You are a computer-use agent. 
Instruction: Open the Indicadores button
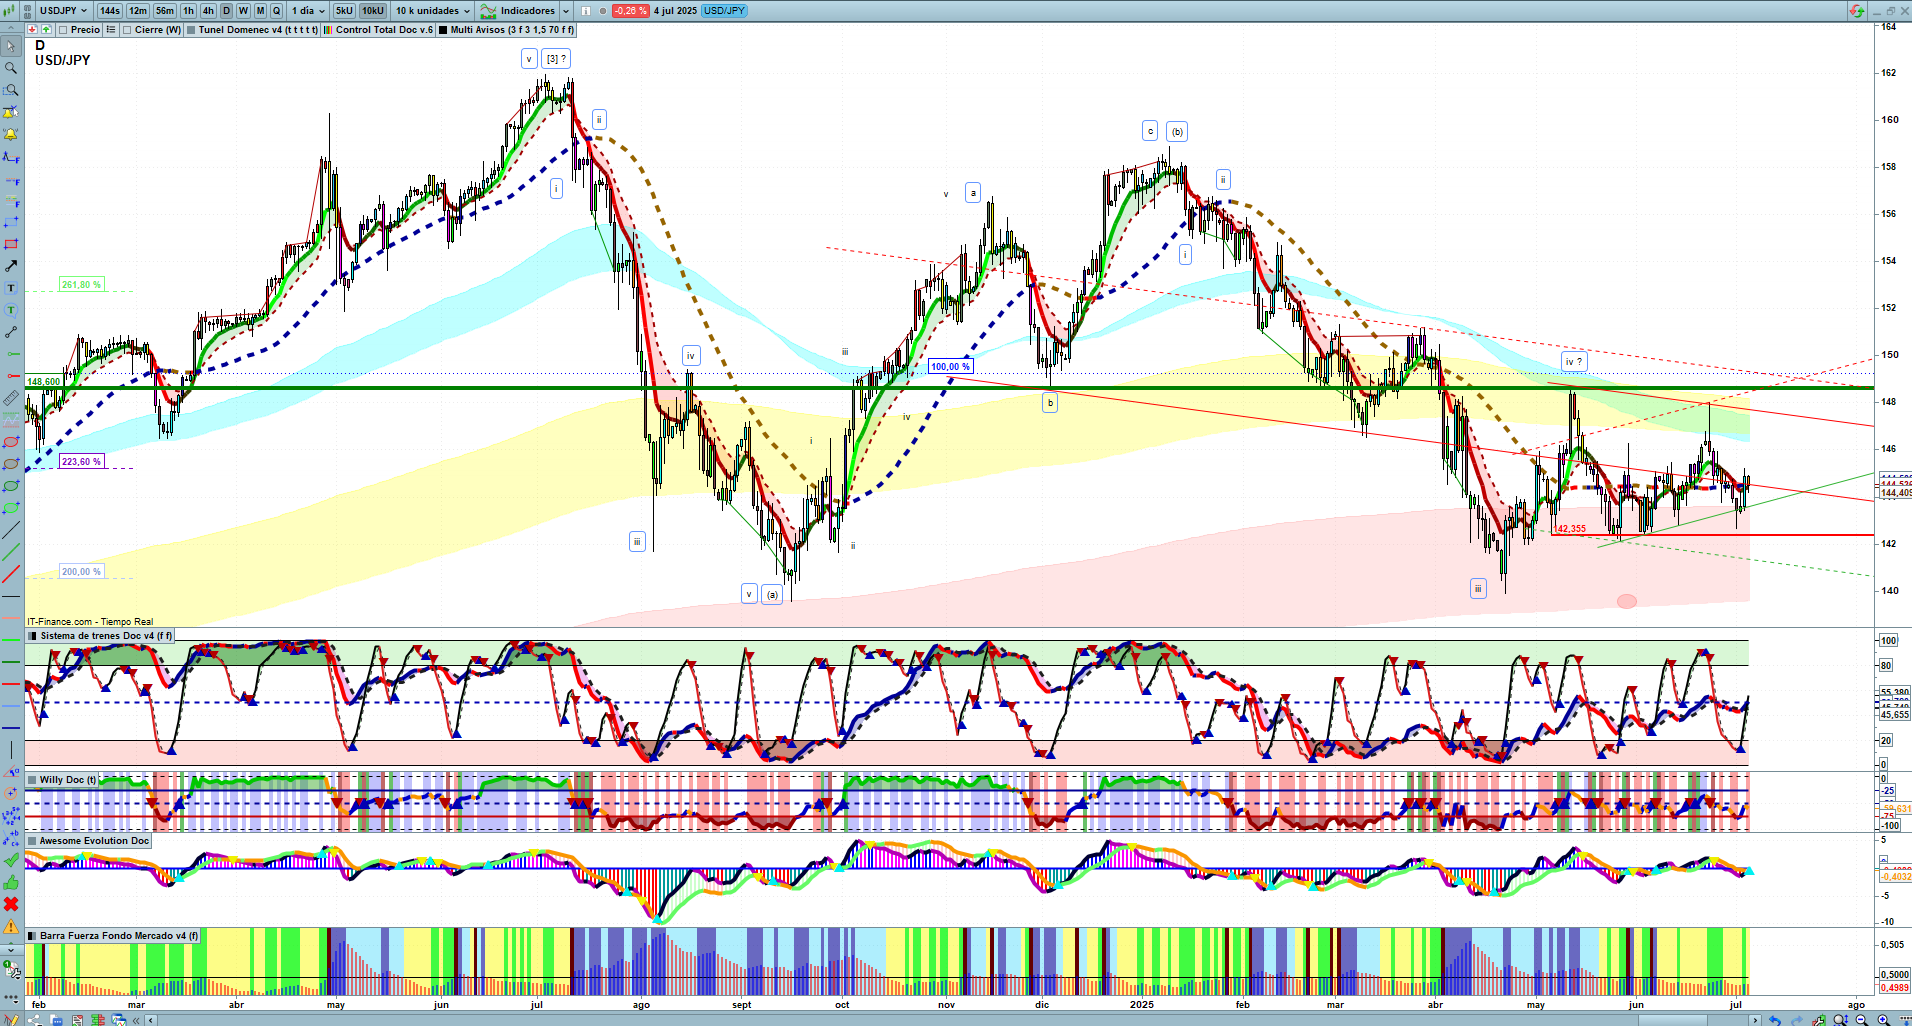tap(526, 11)
